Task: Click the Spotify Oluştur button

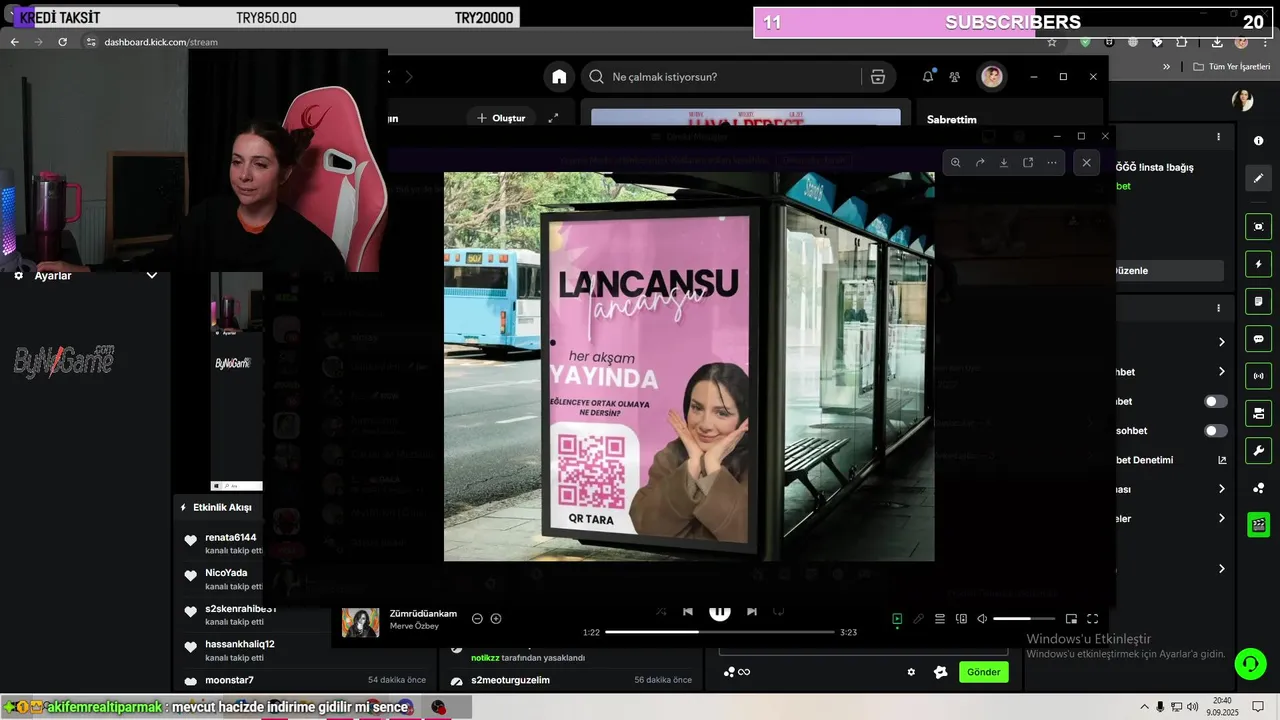Action: pos(501,118)
